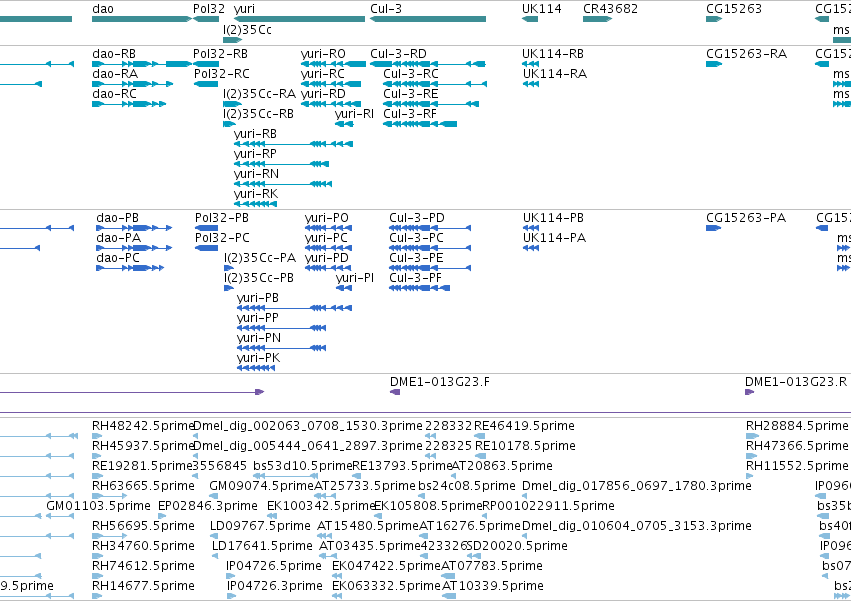851x601 pixels.
Task: Click EST RH48242.5prime
Action: (x=143, y=426)
